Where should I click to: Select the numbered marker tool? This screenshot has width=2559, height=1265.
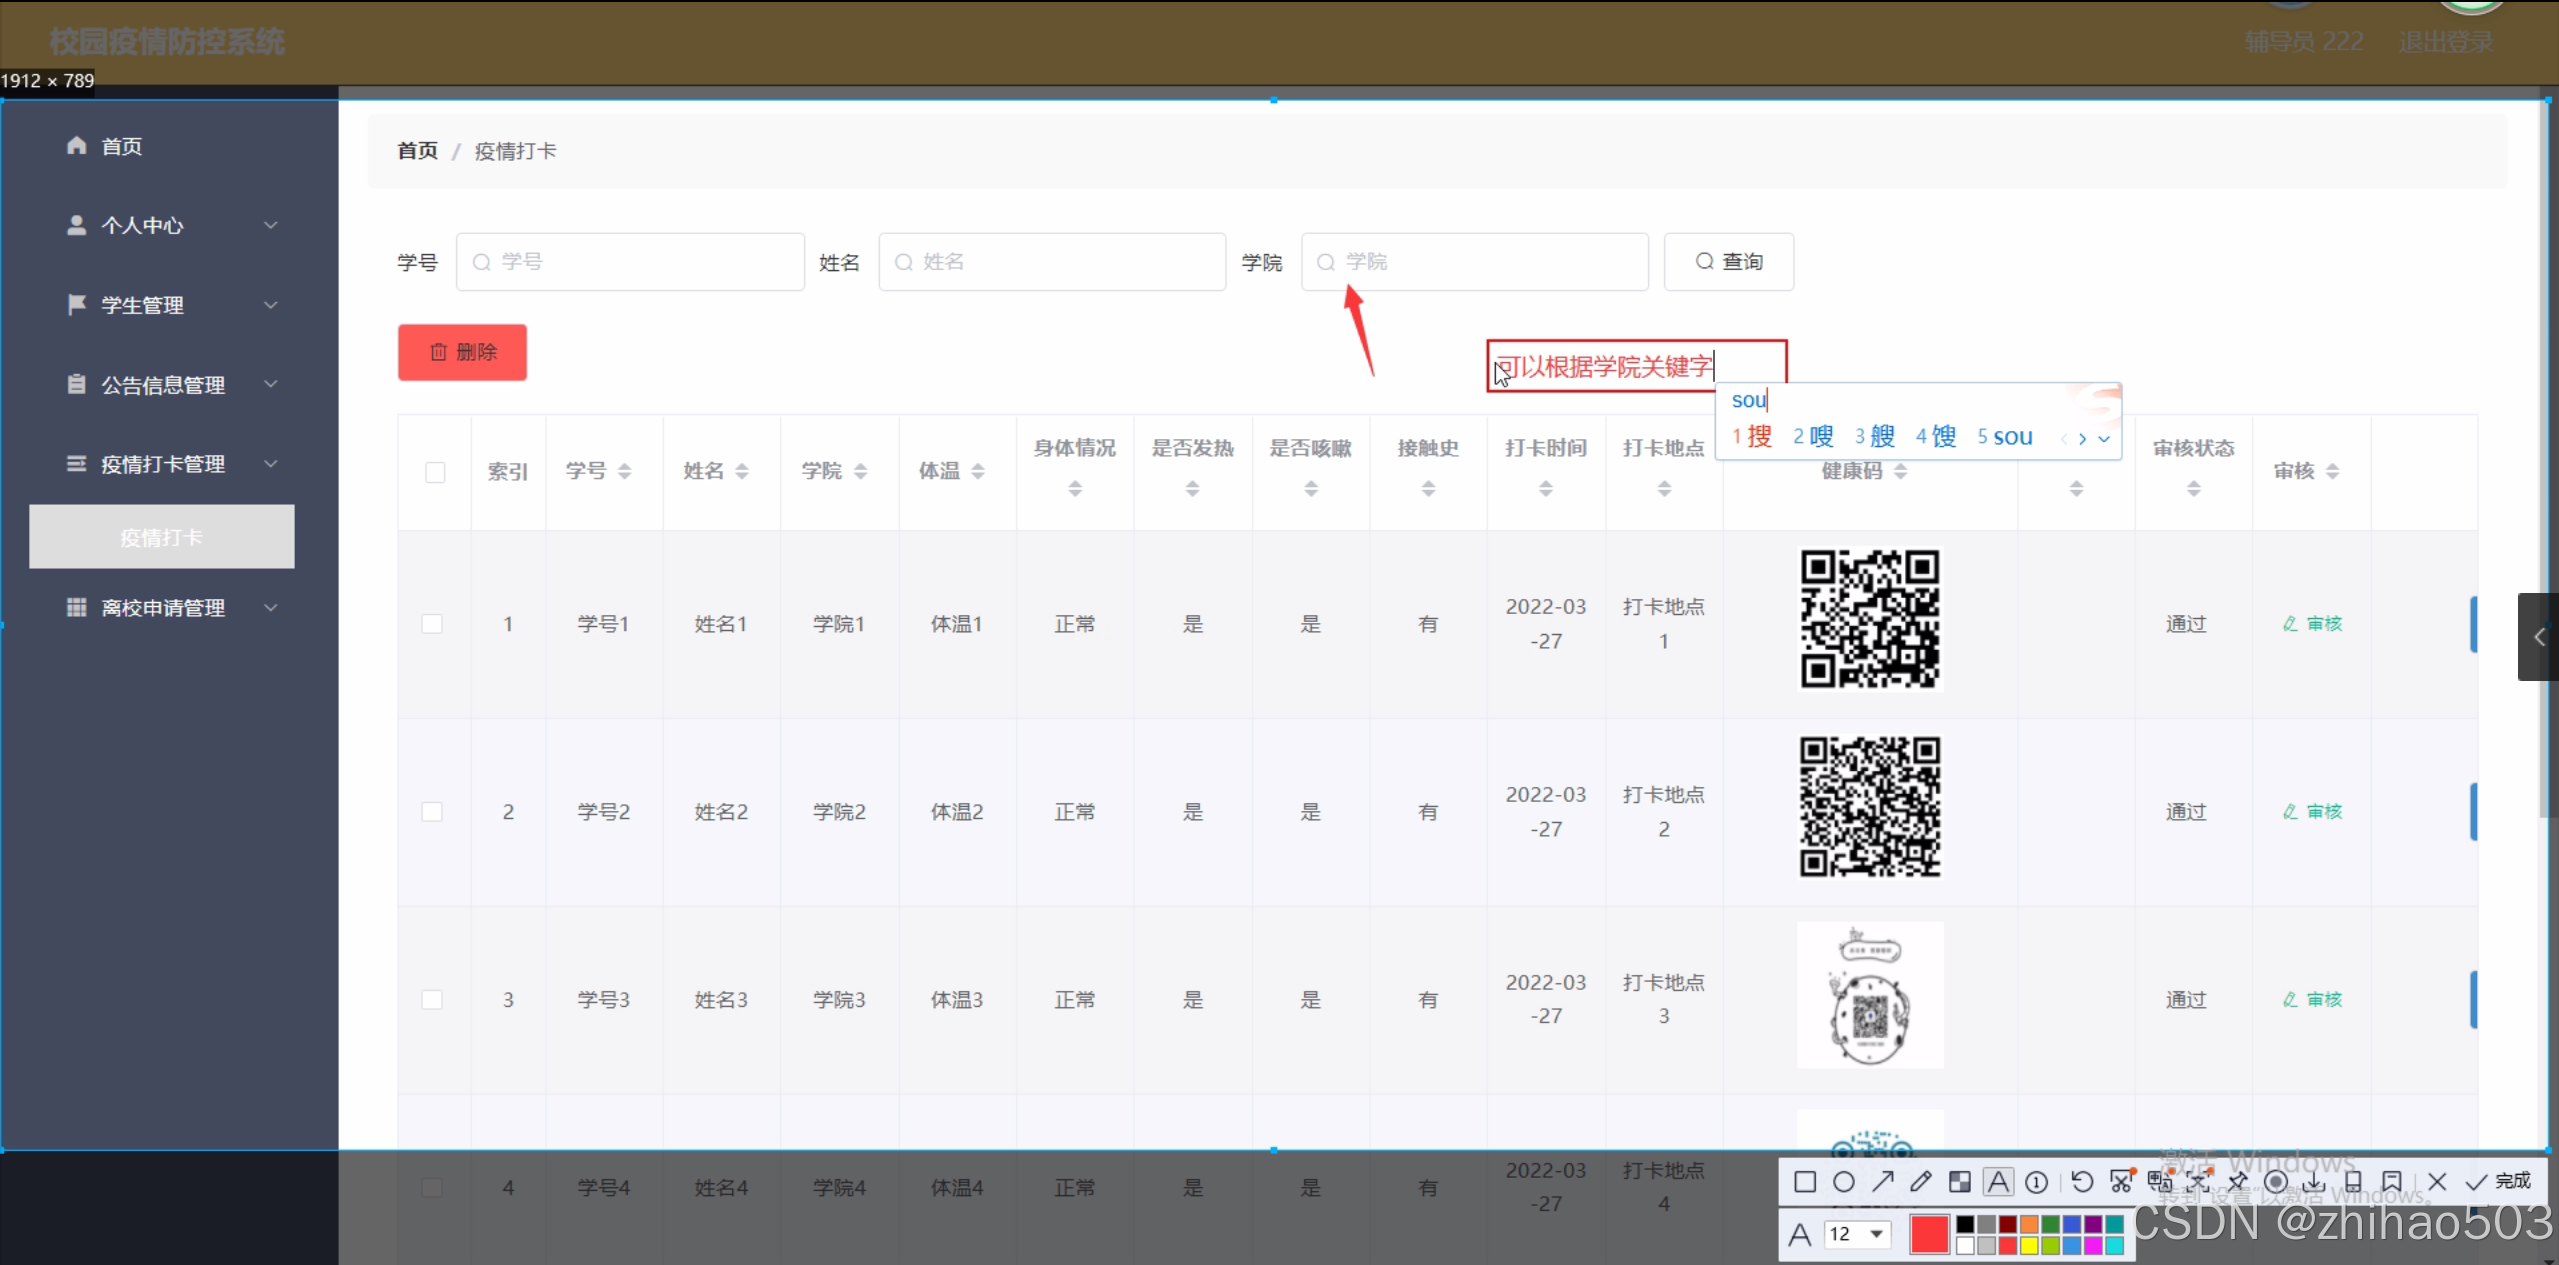(x=2036, y=1182)
